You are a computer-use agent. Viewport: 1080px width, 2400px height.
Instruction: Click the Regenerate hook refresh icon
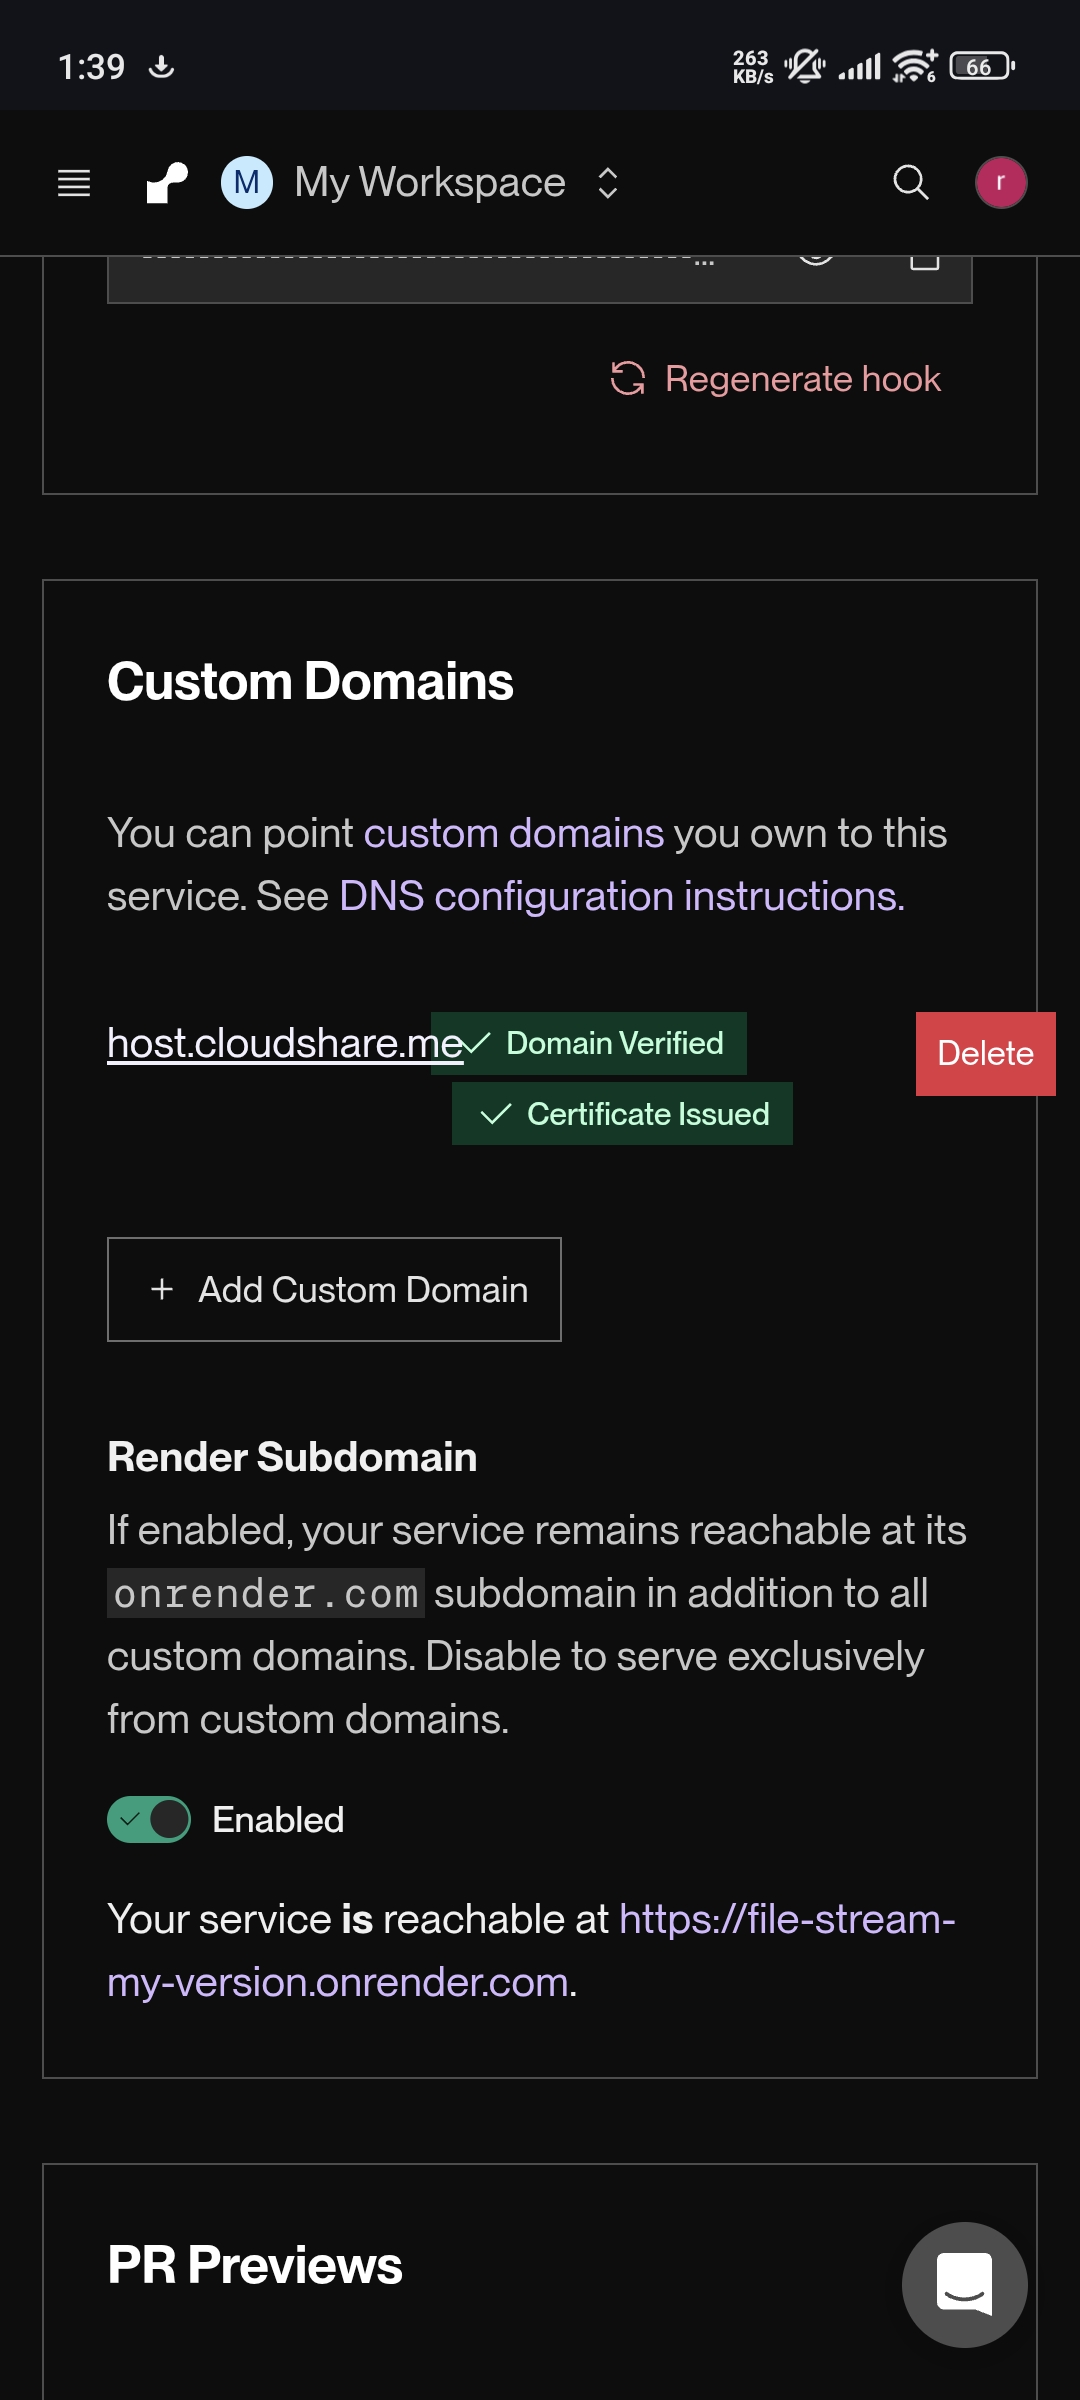(x=628, y=379)
